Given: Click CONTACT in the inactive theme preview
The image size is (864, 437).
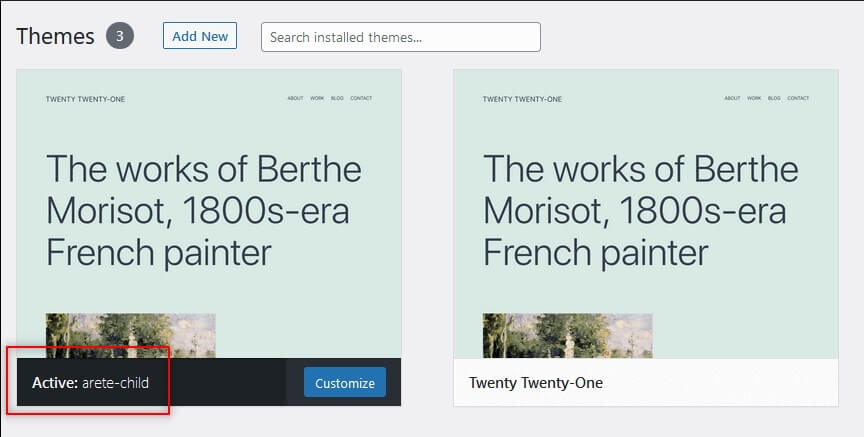Looking at the screenshot, I should point(798,98).
